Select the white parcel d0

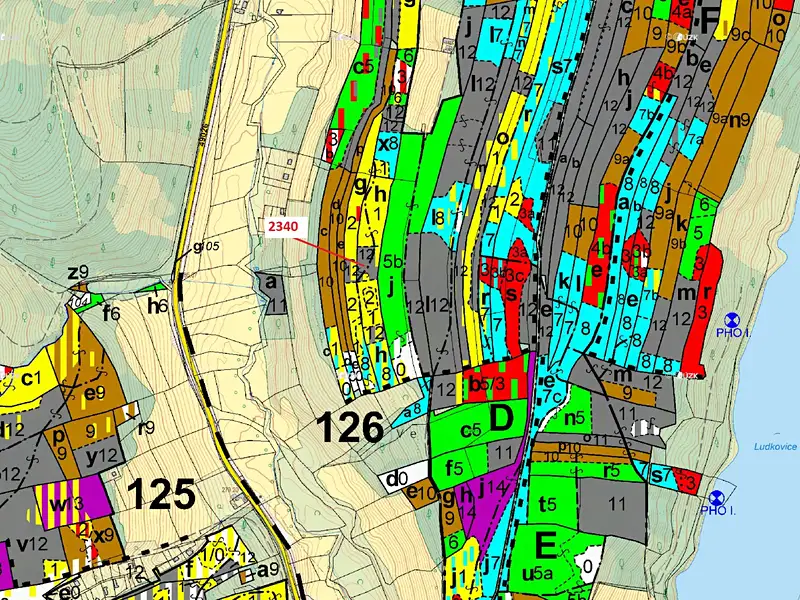click(x=401, y=479)
